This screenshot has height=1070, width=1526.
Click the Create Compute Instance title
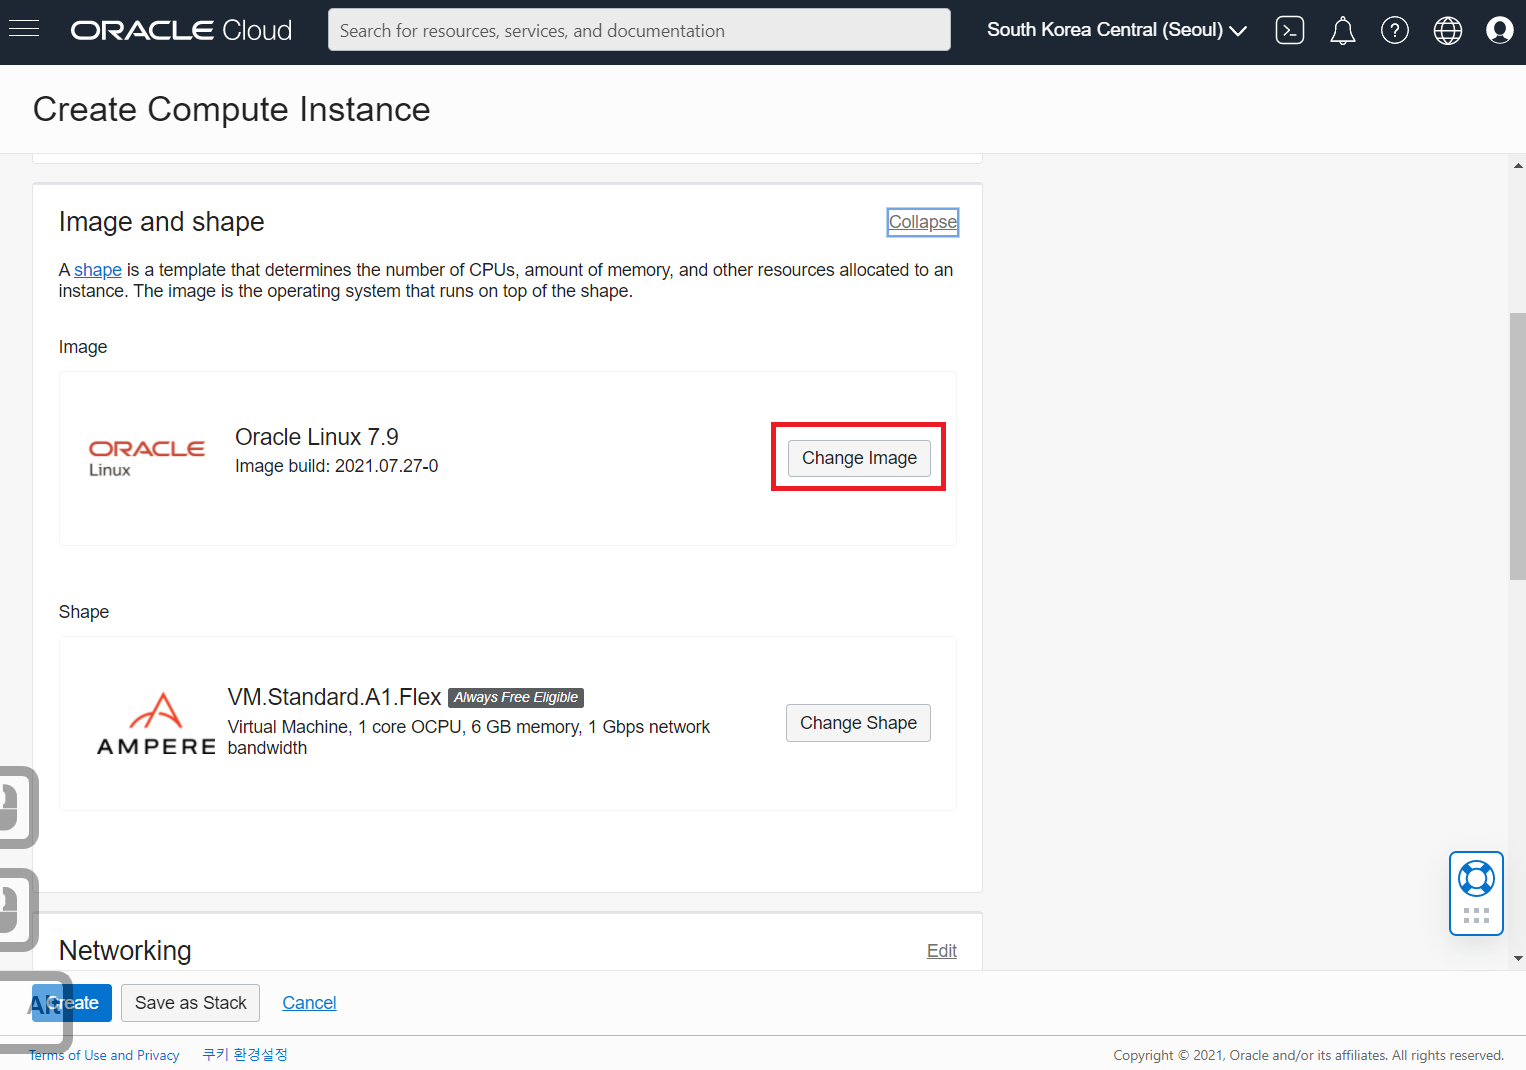(232, 109)
